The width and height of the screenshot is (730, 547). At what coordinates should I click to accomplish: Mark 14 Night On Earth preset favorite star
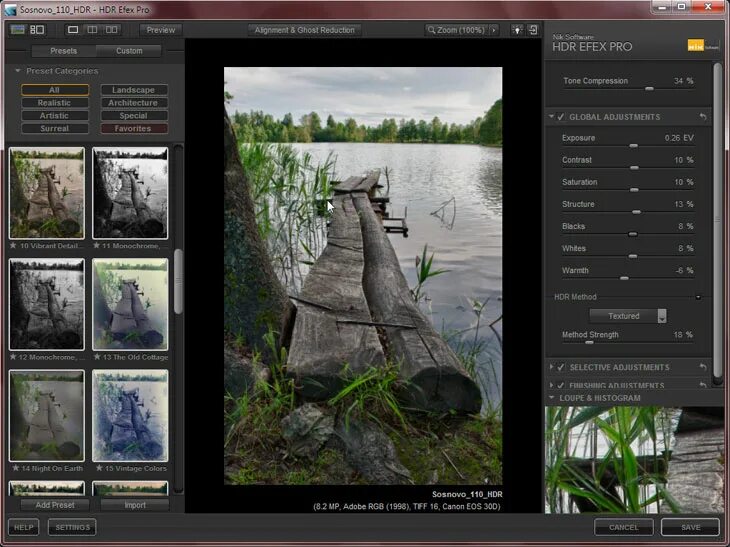coord(16,468)
